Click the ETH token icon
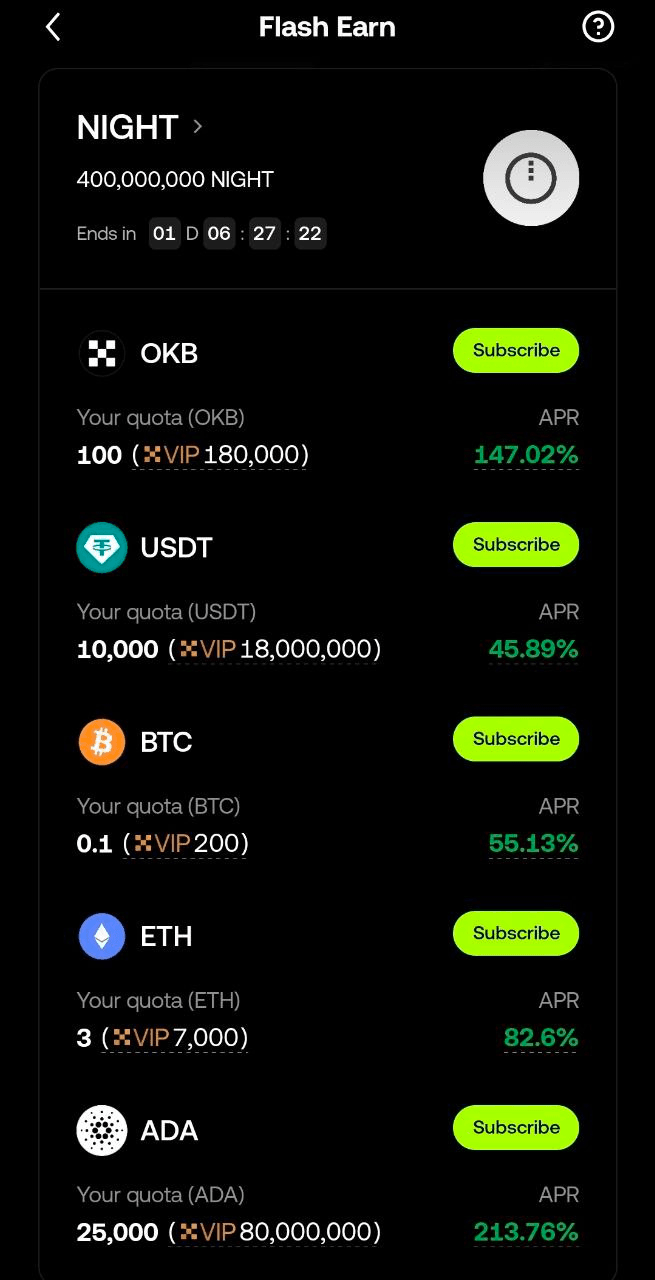 (100, 936)
